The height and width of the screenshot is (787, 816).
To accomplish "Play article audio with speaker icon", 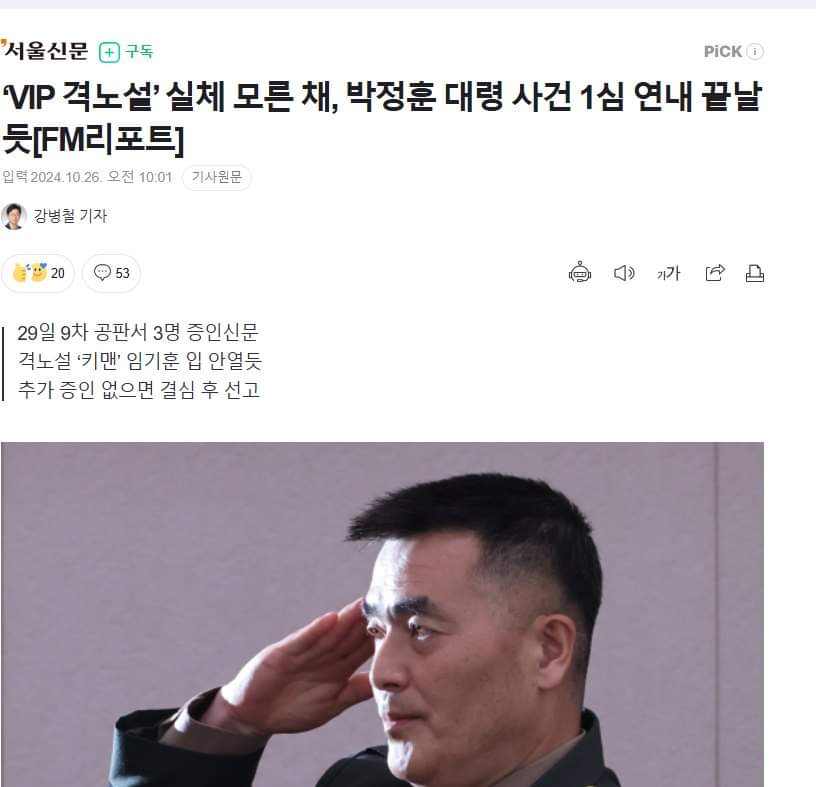I will 624,273.
